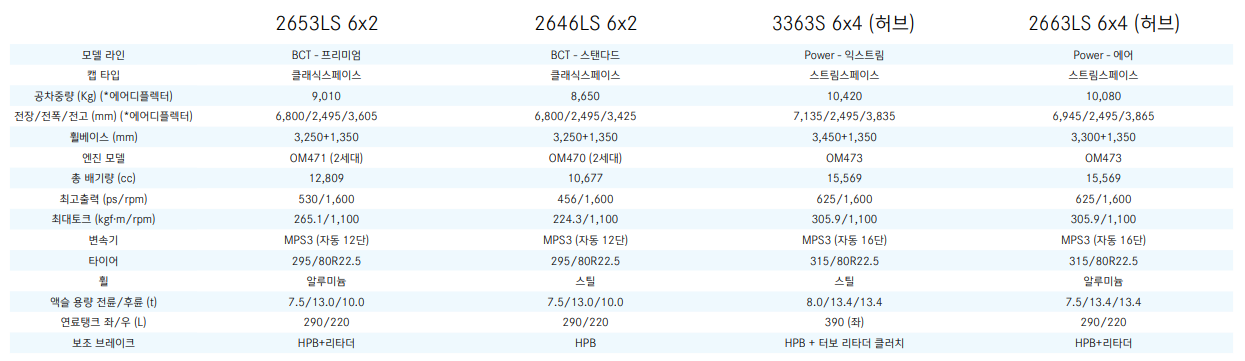Select 290/220 under the 2663LS 6x4 column

tap(1103, 323)
